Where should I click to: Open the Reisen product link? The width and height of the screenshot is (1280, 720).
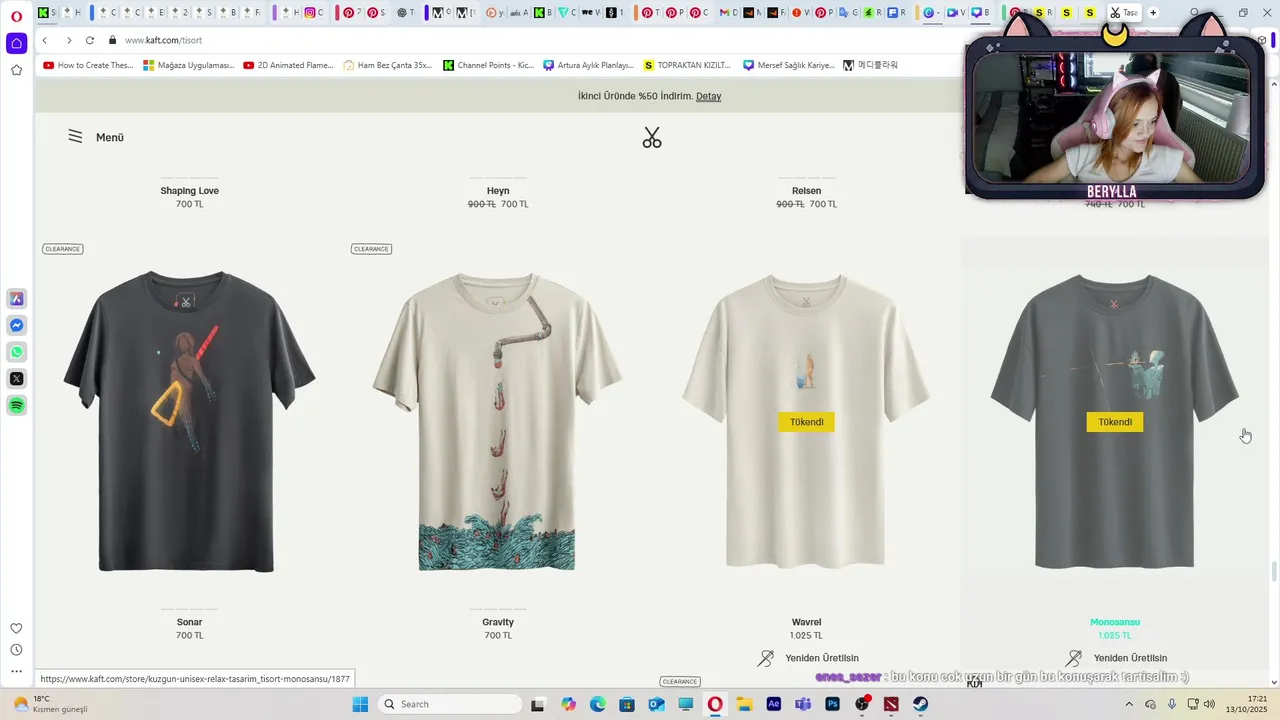click(x=806, y=190)
